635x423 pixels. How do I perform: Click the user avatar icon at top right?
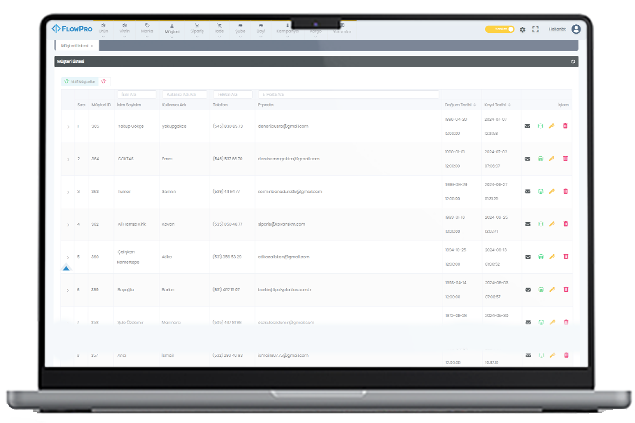pos(576,30)
